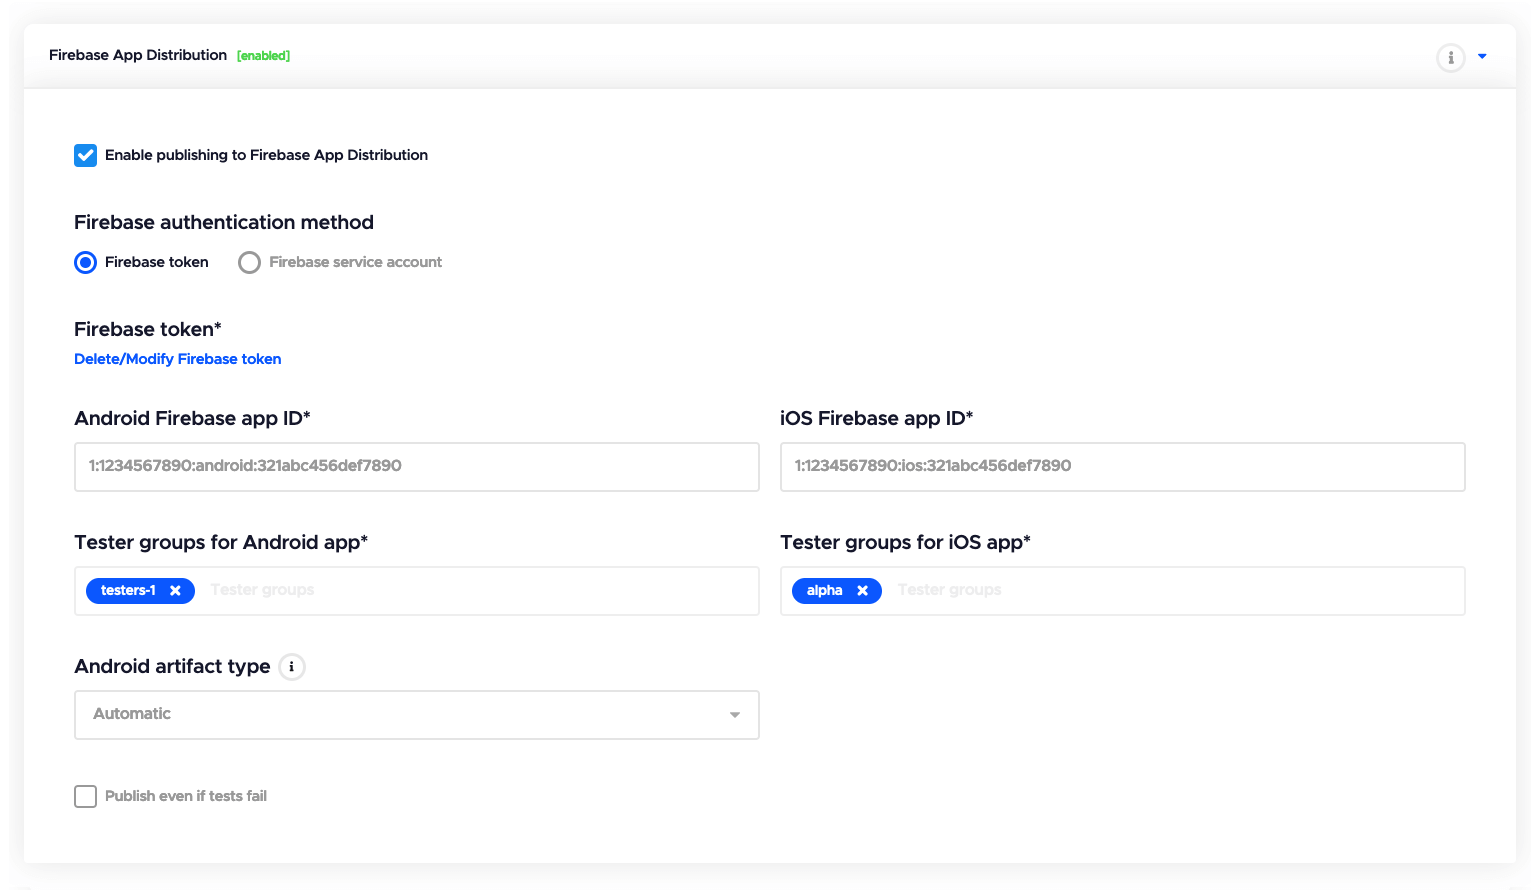1540x890 pixels.
Task: Uncheck Enable publishing to Firebase App Distribution
Action: click(x=85, y=155)
